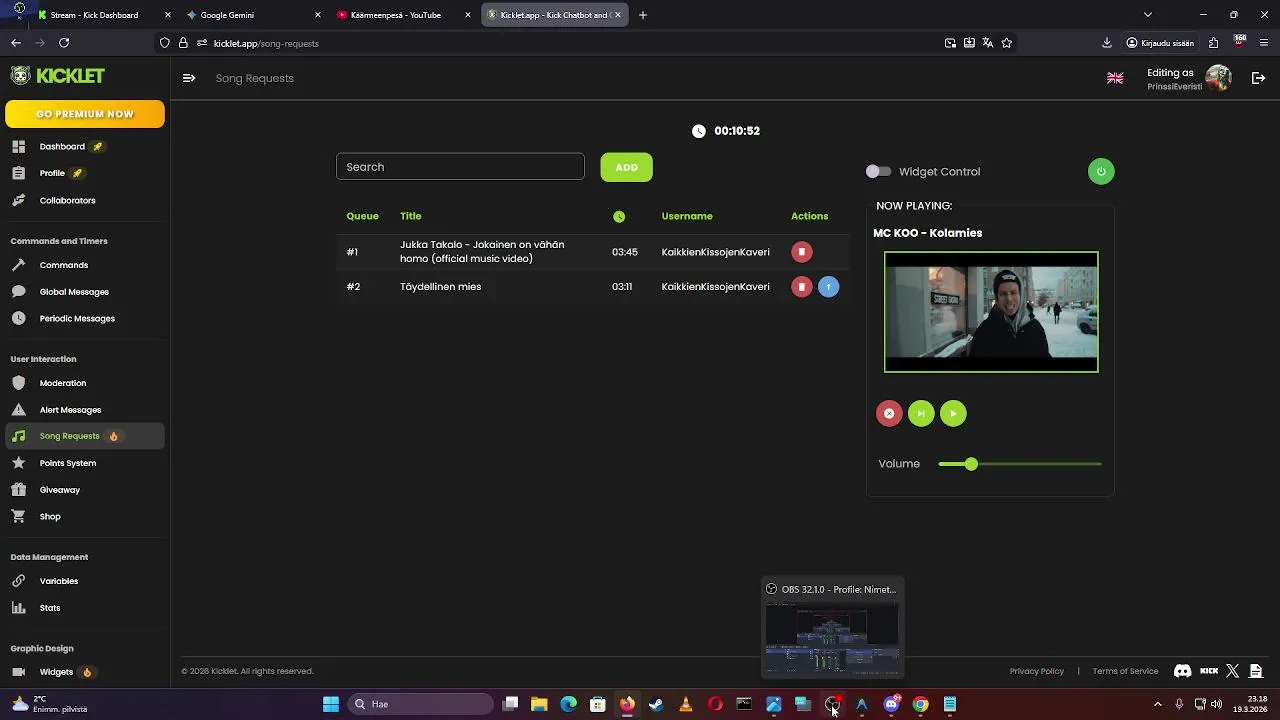This screenshot has width=1280, height=720.
Task: Bookmark this page with the star icon
Action: [x=1007, y=43]
